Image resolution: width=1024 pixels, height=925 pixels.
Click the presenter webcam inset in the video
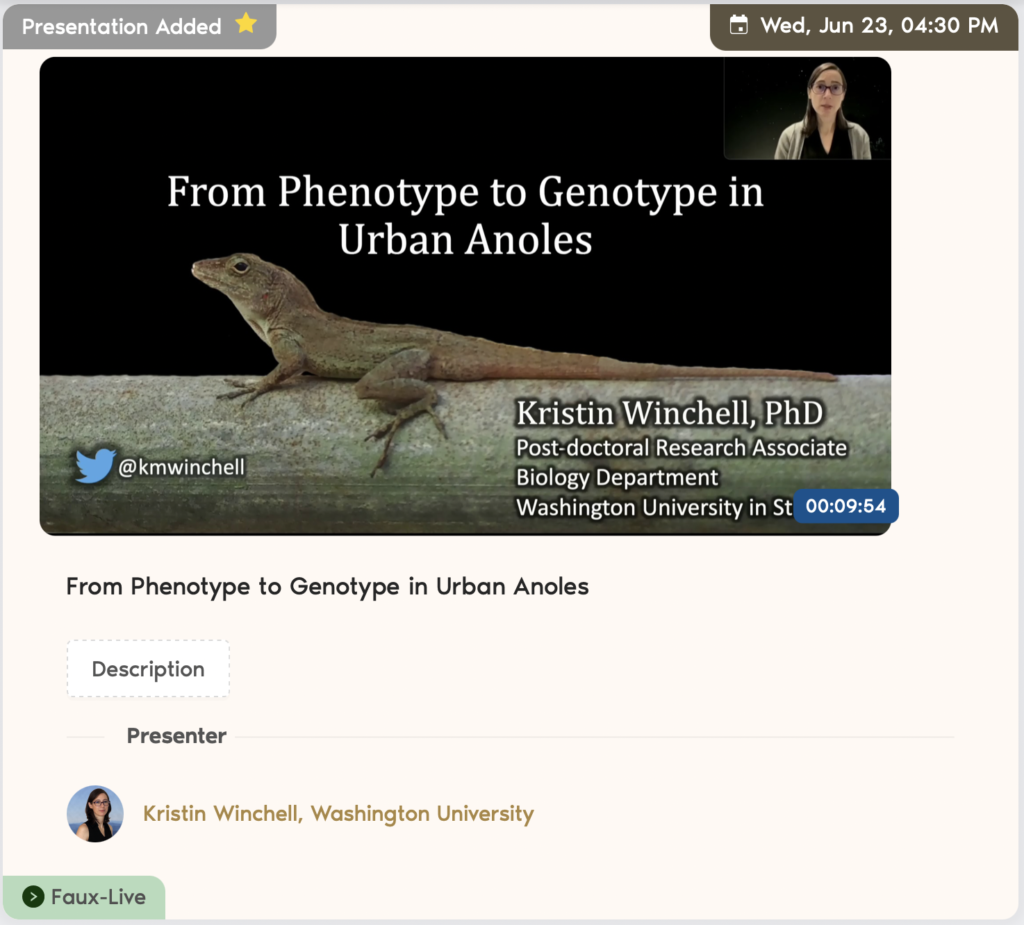point(807,109)
